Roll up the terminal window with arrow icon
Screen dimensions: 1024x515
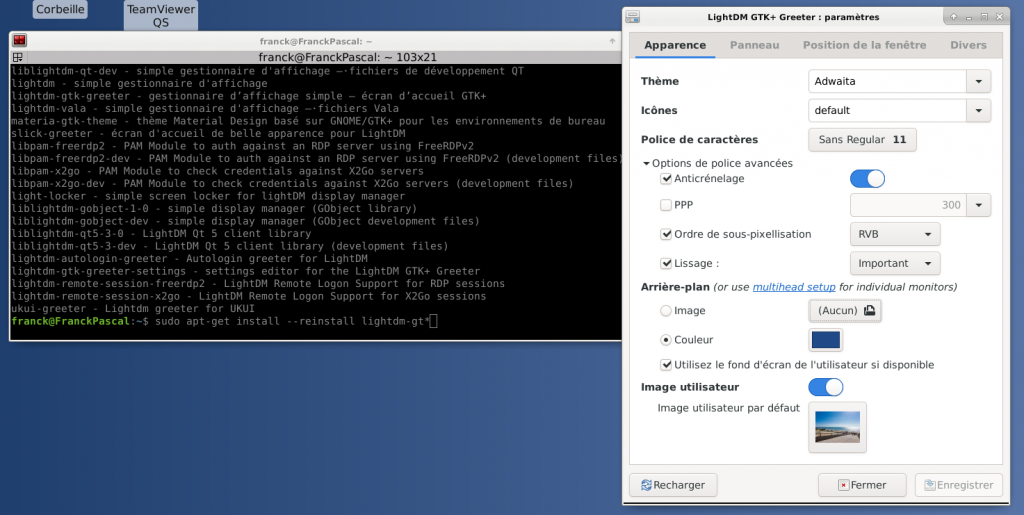[x=611, y=40]
